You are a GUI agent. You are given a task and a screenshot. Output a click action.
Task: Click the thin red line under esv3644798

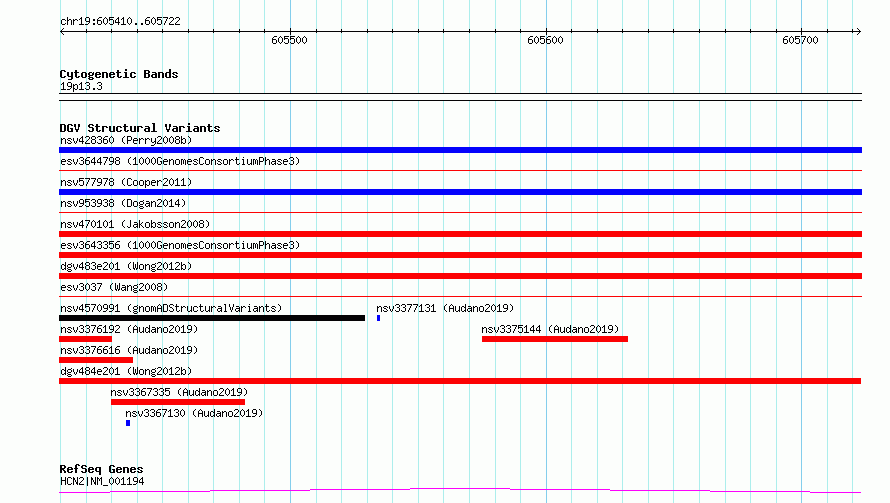tap(460, 170)
